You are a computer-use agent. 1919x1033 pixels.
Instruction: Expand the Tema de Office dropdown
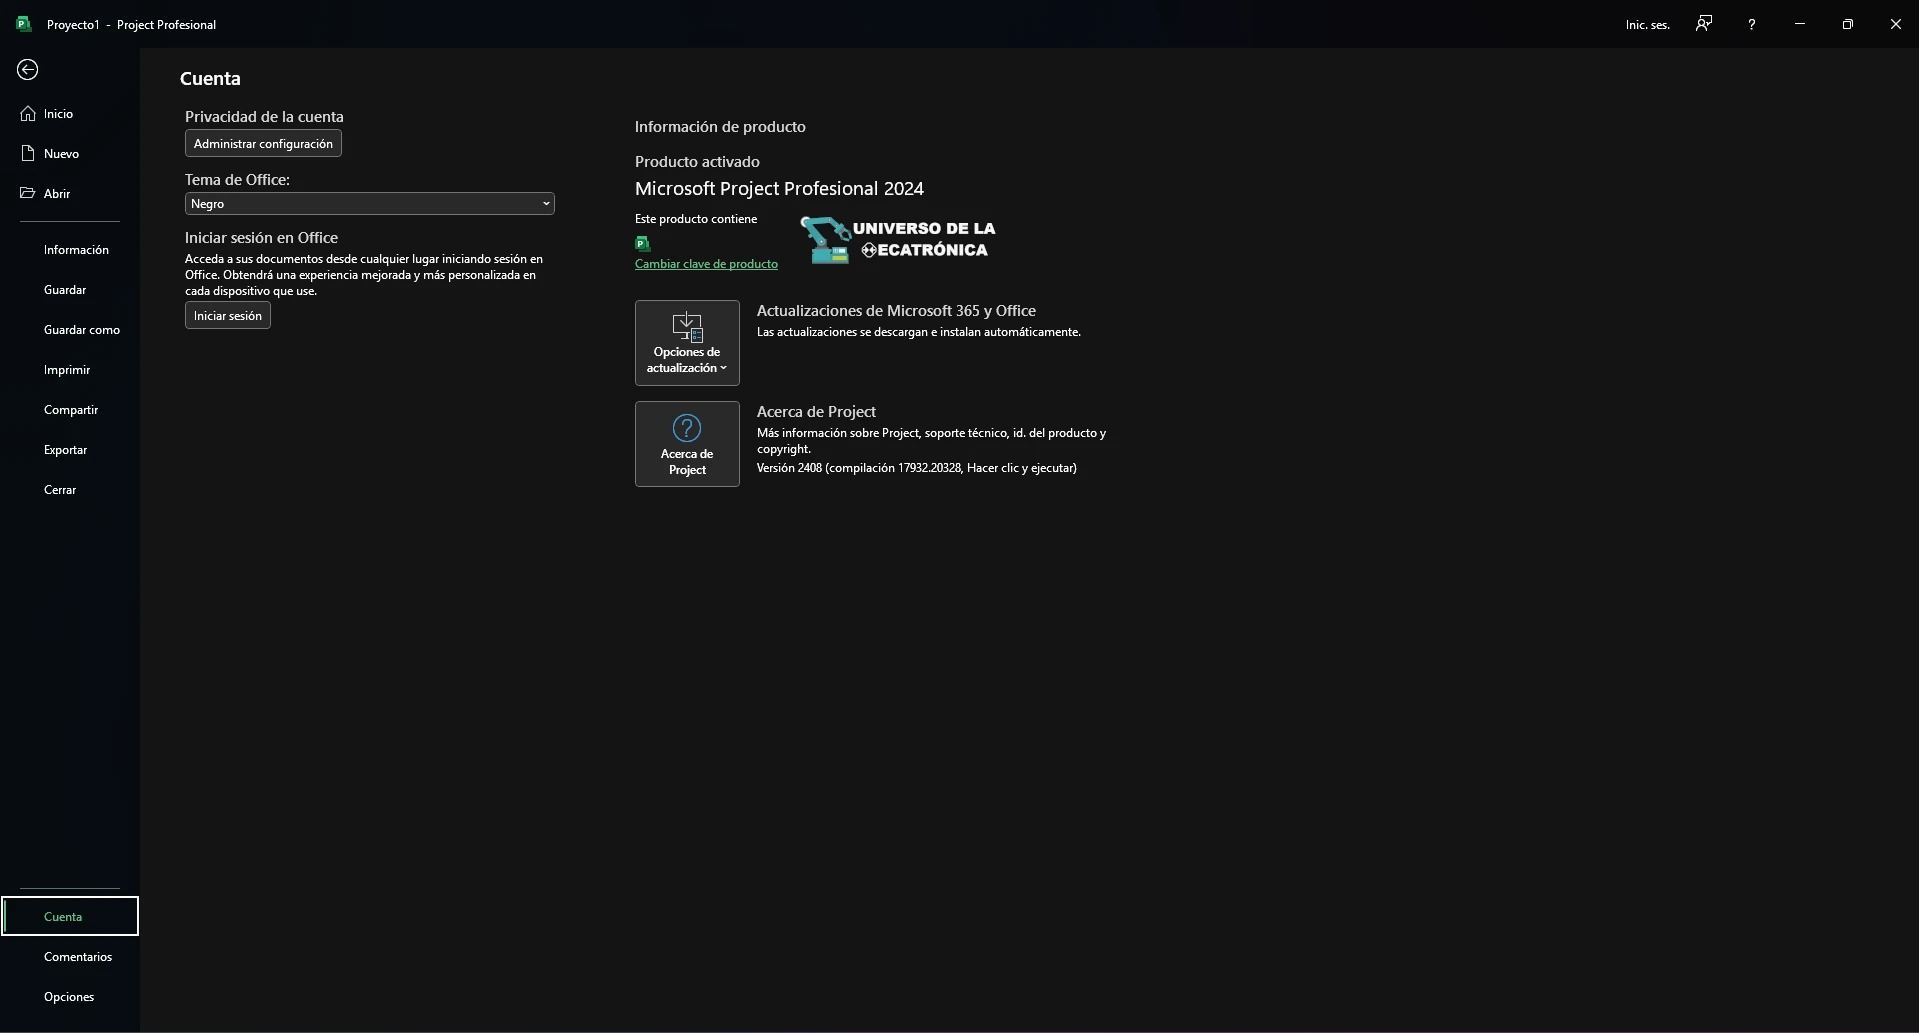[369, 203]
